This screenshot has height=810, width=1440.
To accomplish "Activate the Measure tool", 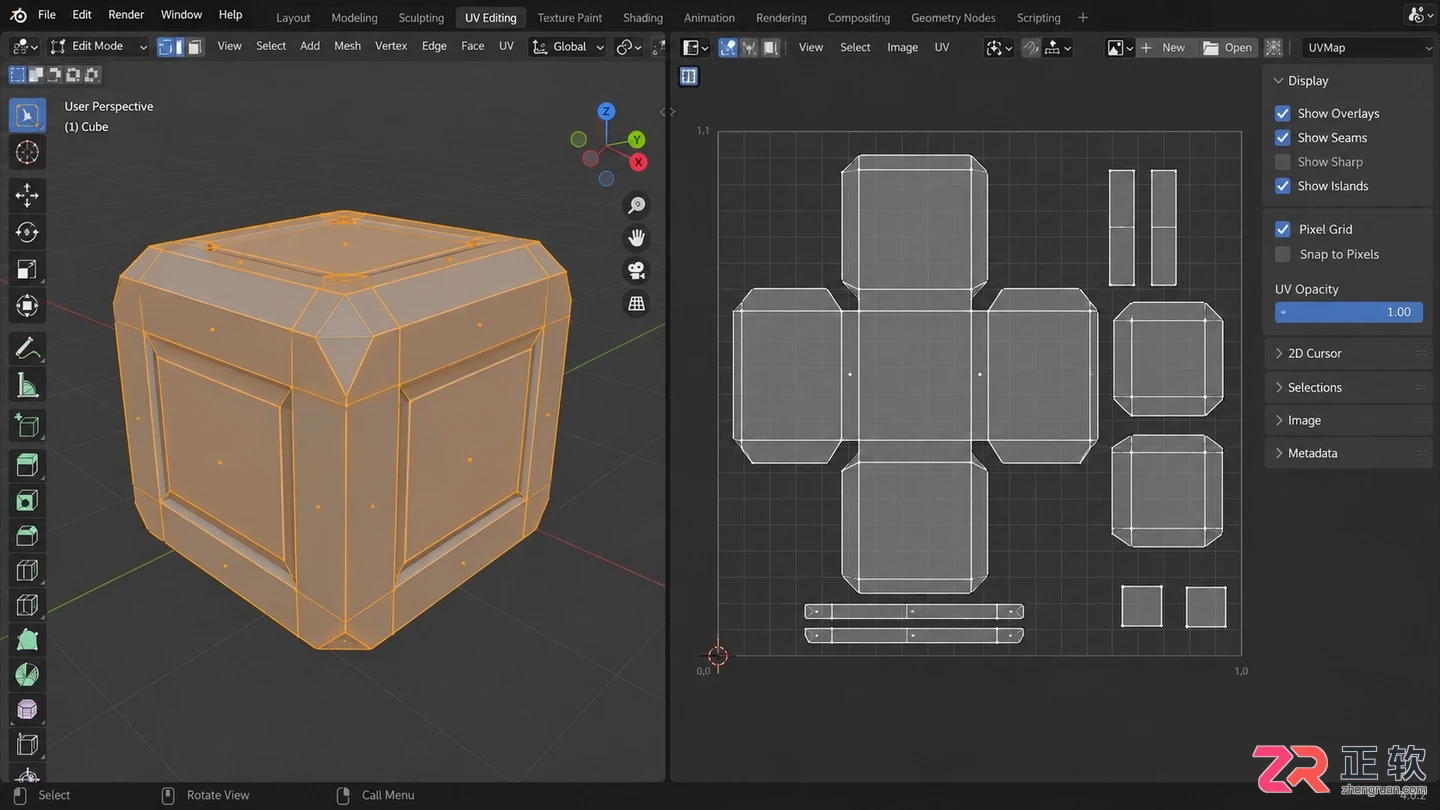I will click(x=27, y=385).
